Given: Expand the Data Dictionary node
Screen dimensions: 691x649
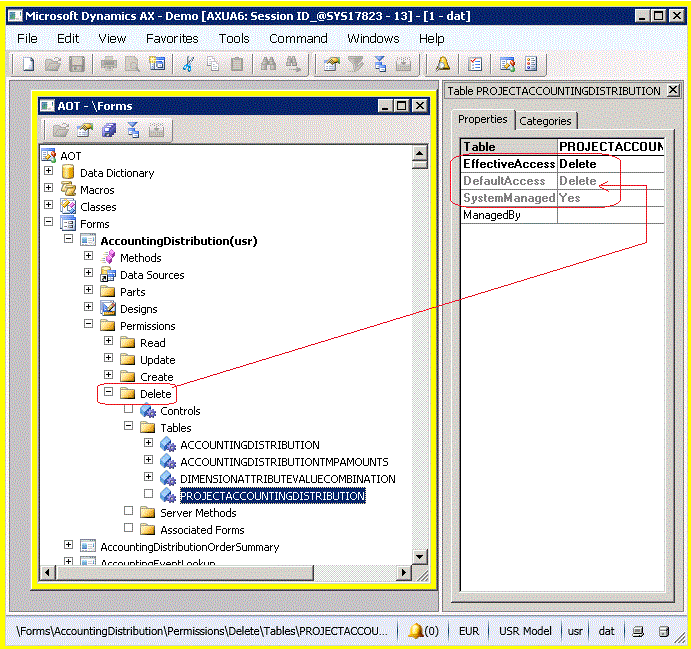Looking at the screenshot, I should [48, 171].
